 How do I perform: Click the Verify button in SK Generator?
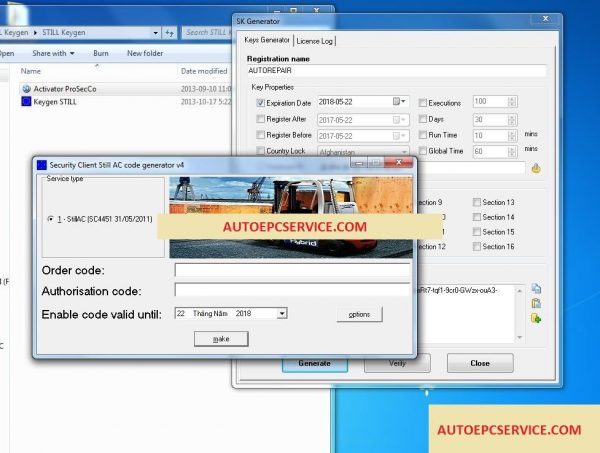(x=397, y=363)
